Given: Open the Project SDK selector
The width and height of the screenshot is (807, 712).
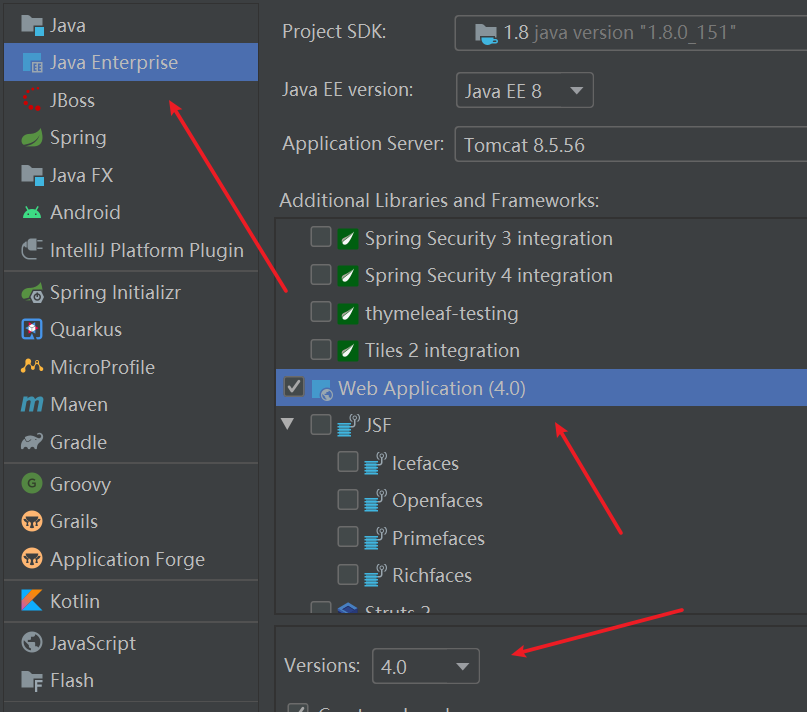Looking at the screenshot, I should (630, 32).
